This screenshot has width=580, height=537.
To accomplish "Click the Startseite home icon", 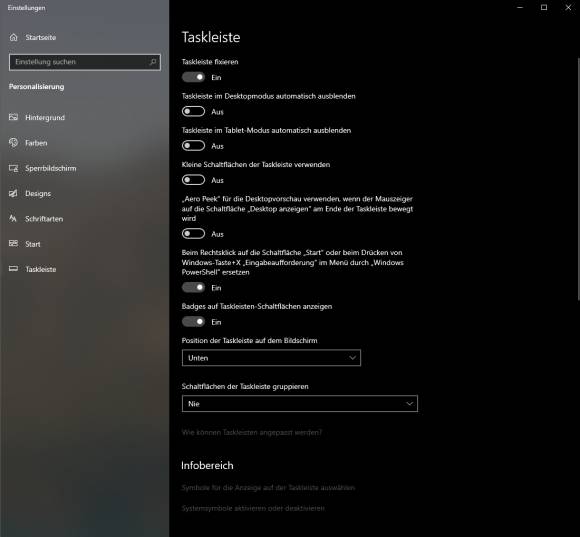I will point(14,37).
